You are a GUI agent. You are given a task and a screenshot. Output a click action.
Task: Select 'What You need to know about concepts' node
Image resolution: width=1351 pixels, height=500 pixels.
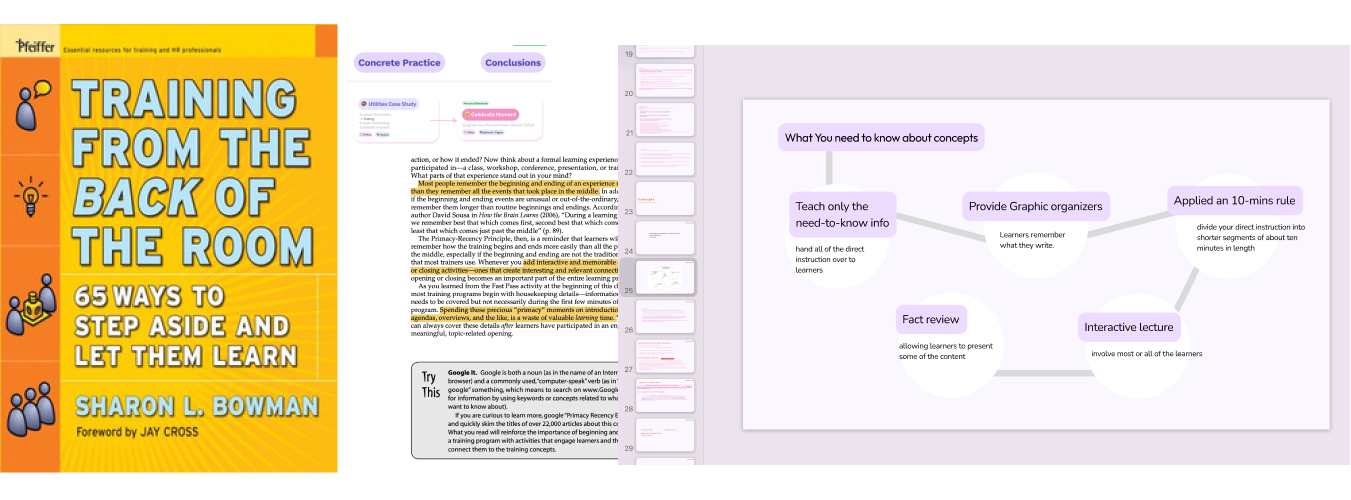881,138
